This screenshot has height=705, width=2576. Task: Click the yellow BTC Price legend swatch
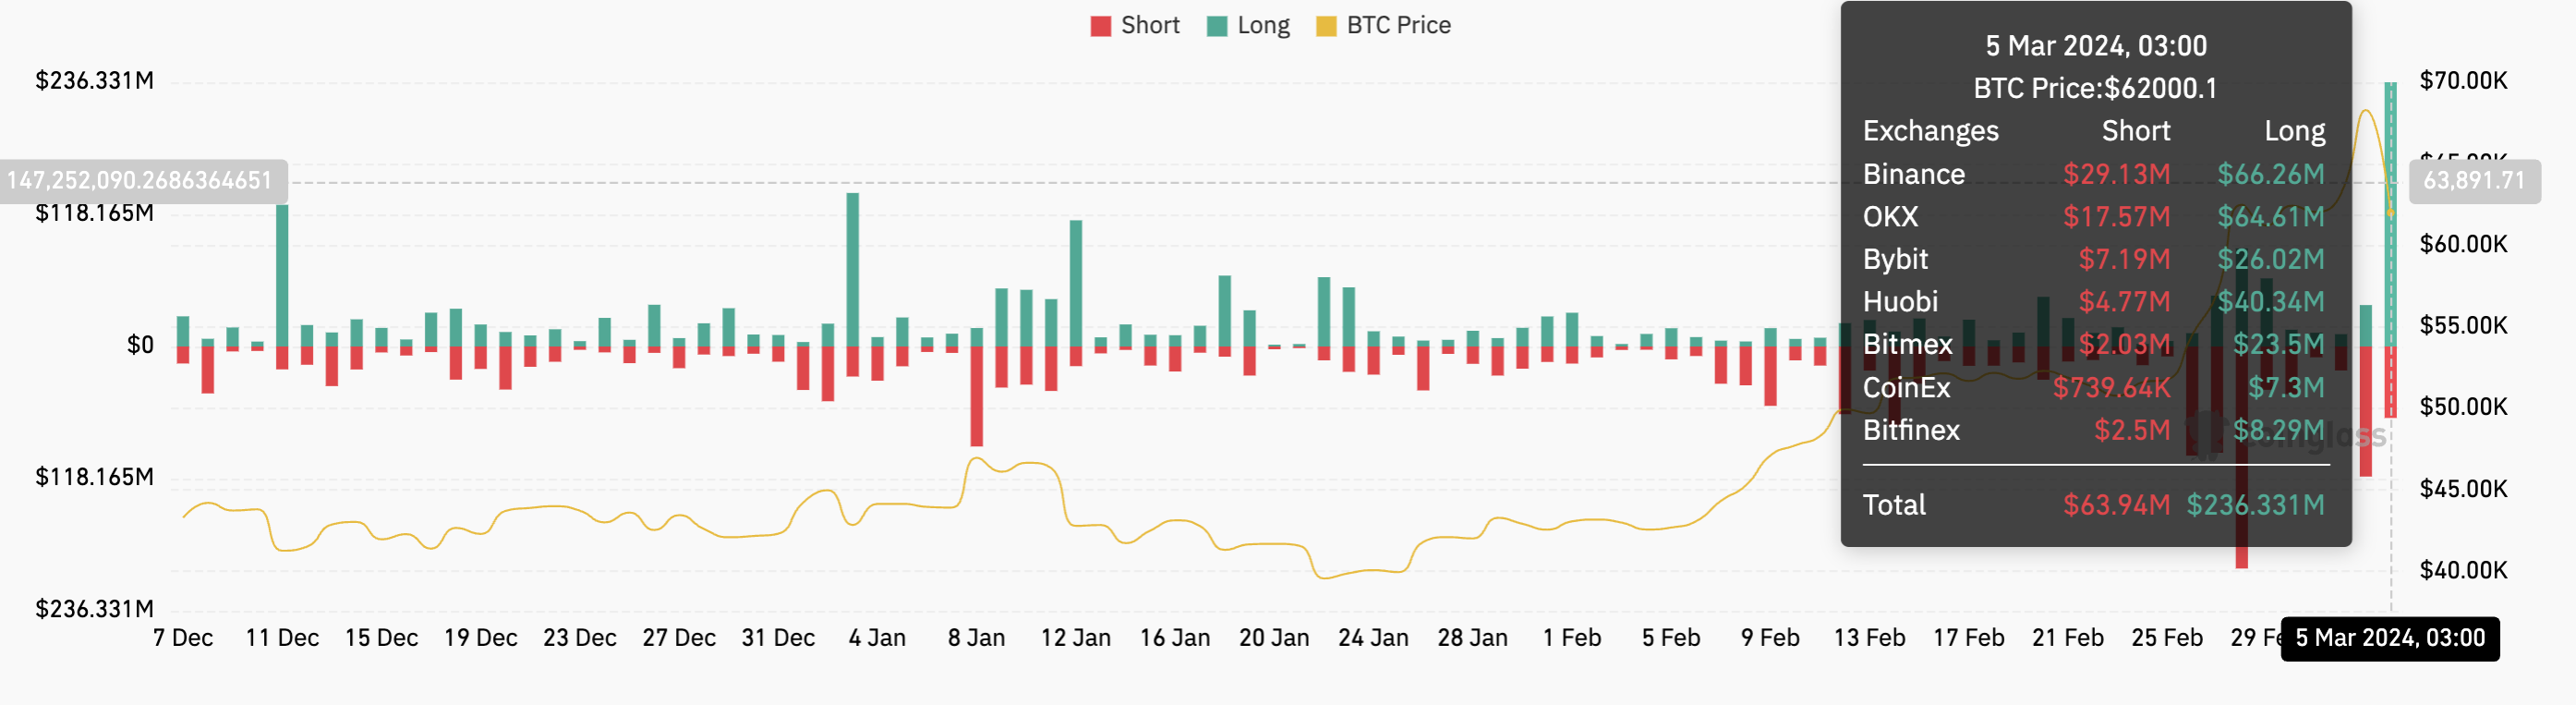(1326, 26)
